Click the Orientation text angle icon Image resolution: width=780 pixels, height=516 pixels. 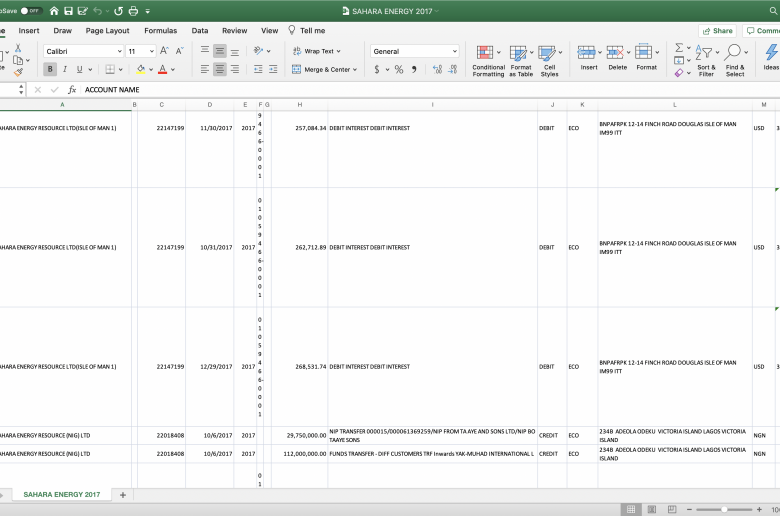258,51
